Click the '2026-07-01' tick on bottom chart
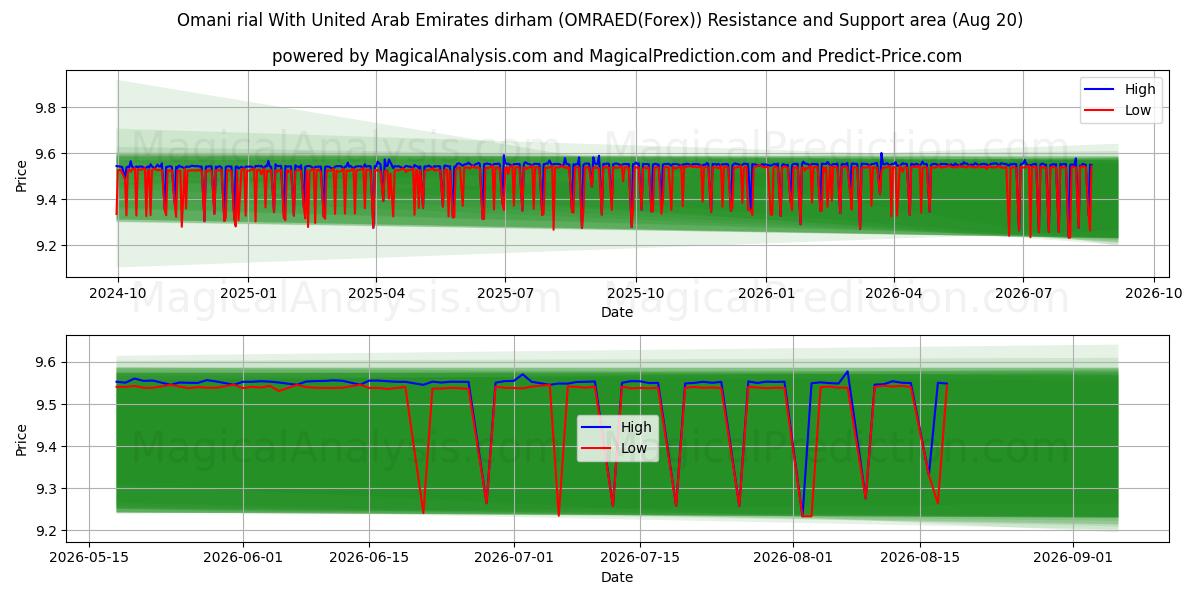 tap(514, 559)
